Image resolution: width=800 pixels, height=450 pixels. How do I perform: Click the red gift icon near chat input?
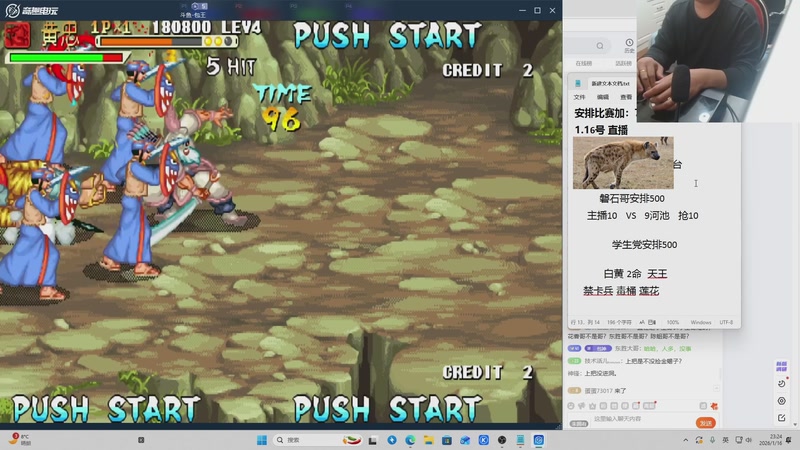pos(714,406)
